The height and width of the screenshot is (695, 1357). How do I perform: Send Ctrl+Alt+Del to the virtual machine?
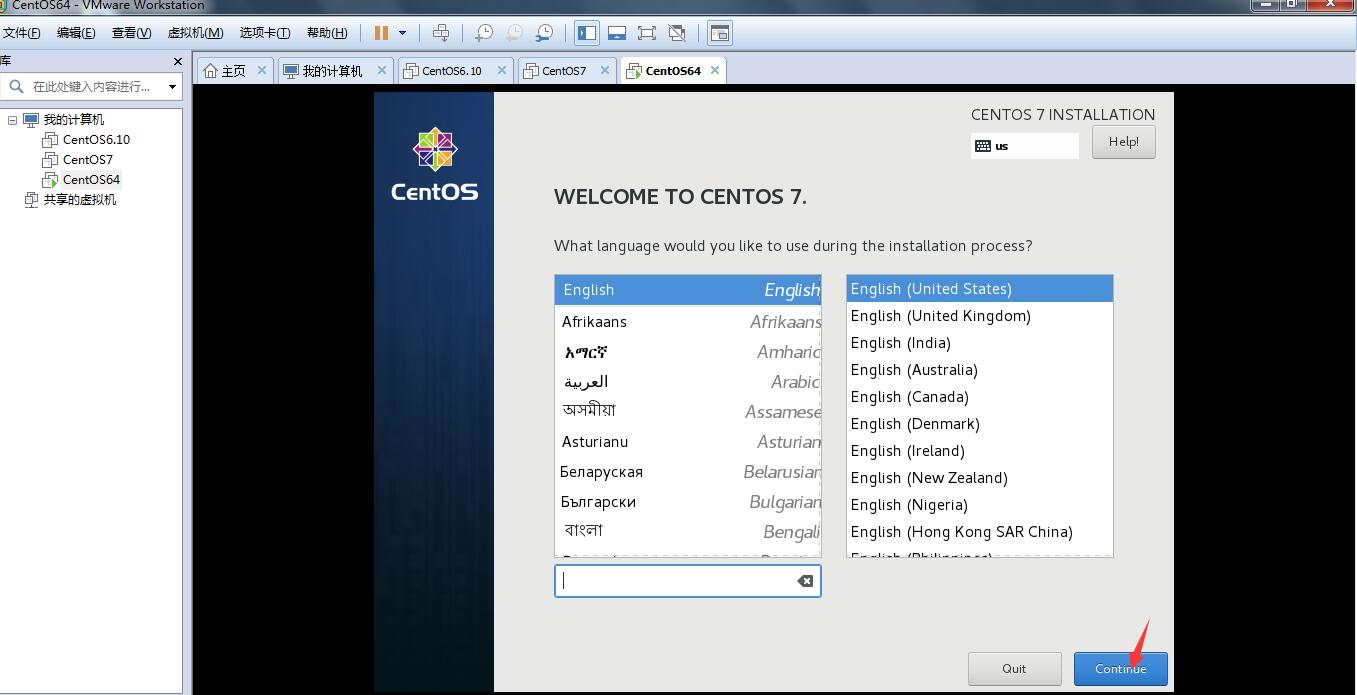click(x=441, y=33)
